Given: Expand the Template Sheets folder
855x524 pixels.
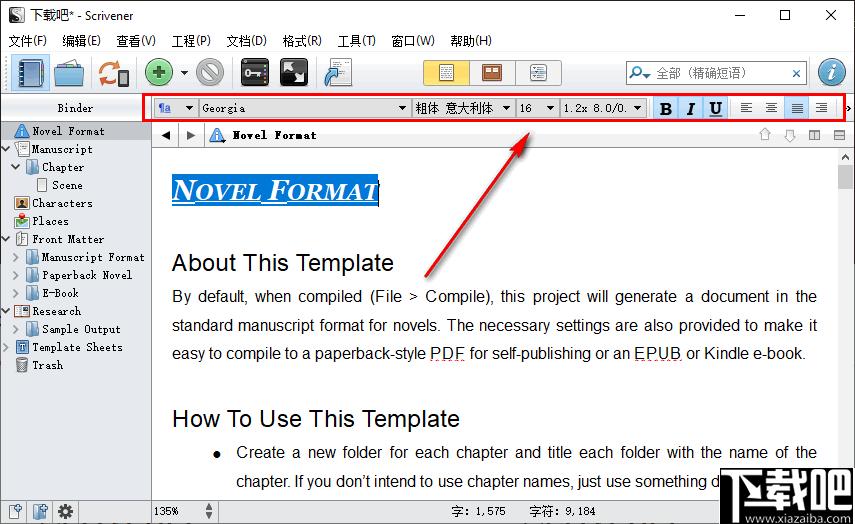Looking at the screenshot, I should point(6,347).
